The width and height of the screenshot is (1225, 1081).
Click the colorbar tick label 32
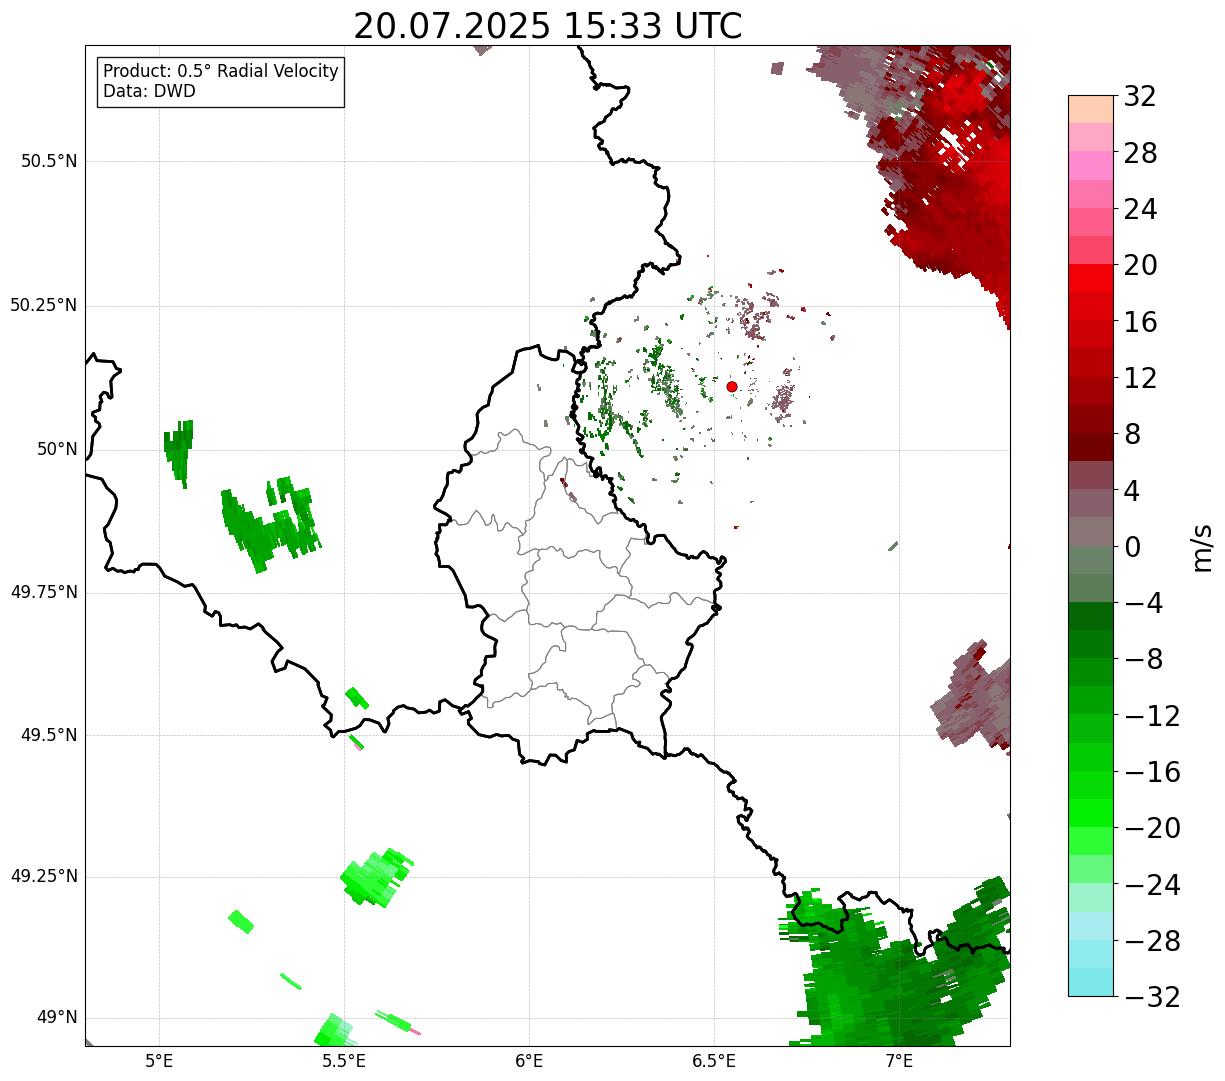(1140, 97)
